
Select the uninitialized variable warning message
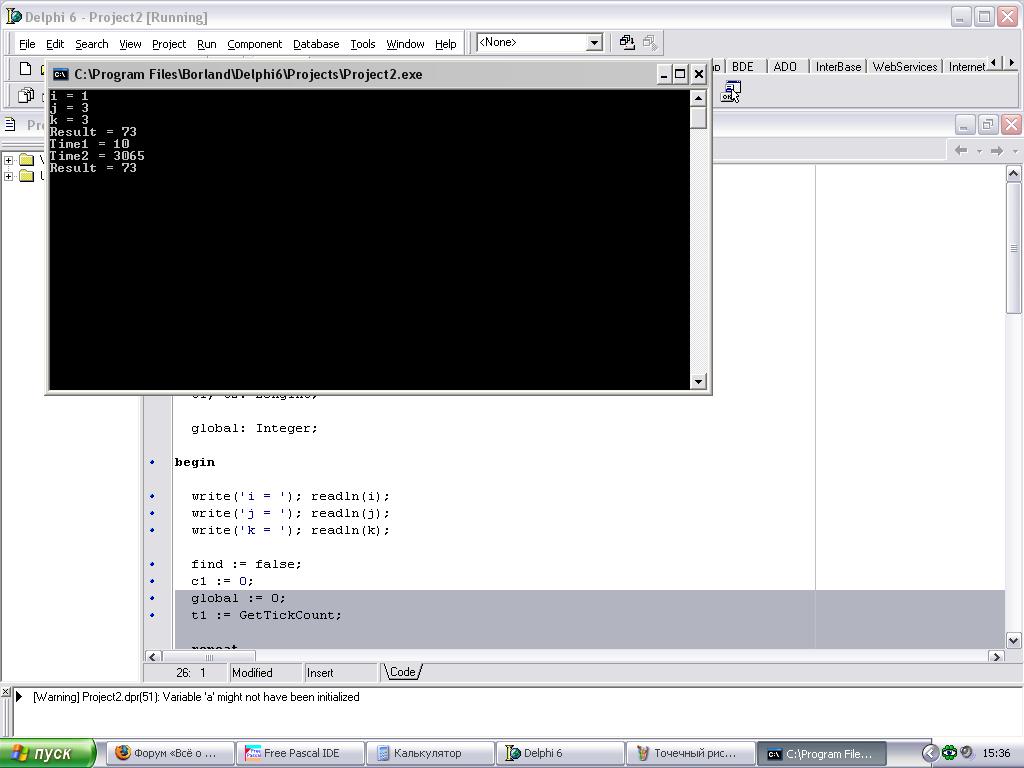pyautogui.click(x=196, y=697)
